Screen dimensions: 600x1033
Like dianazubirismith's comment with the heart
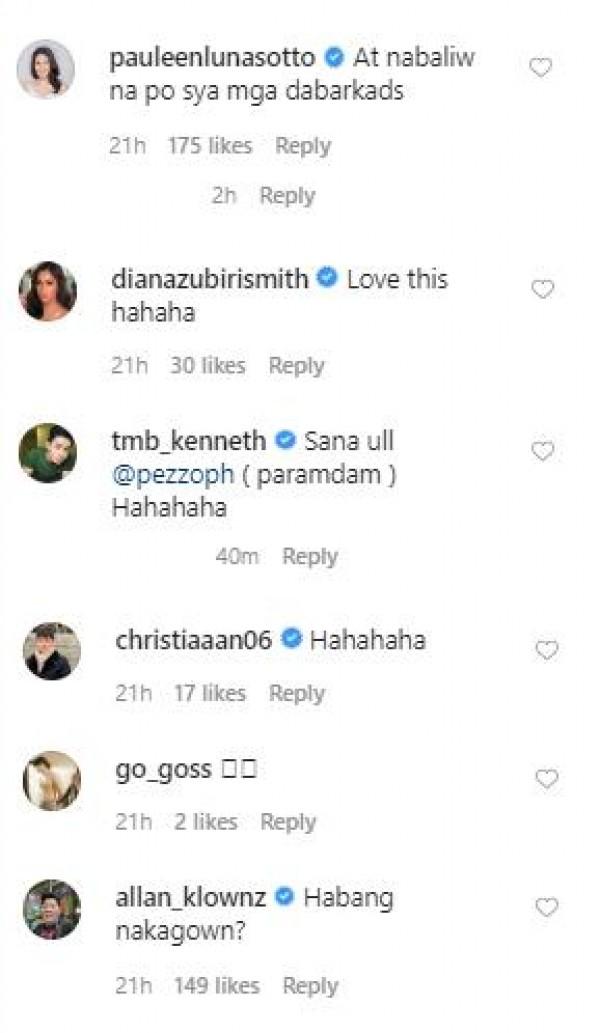pyautogui.click(x=541, y=290)
